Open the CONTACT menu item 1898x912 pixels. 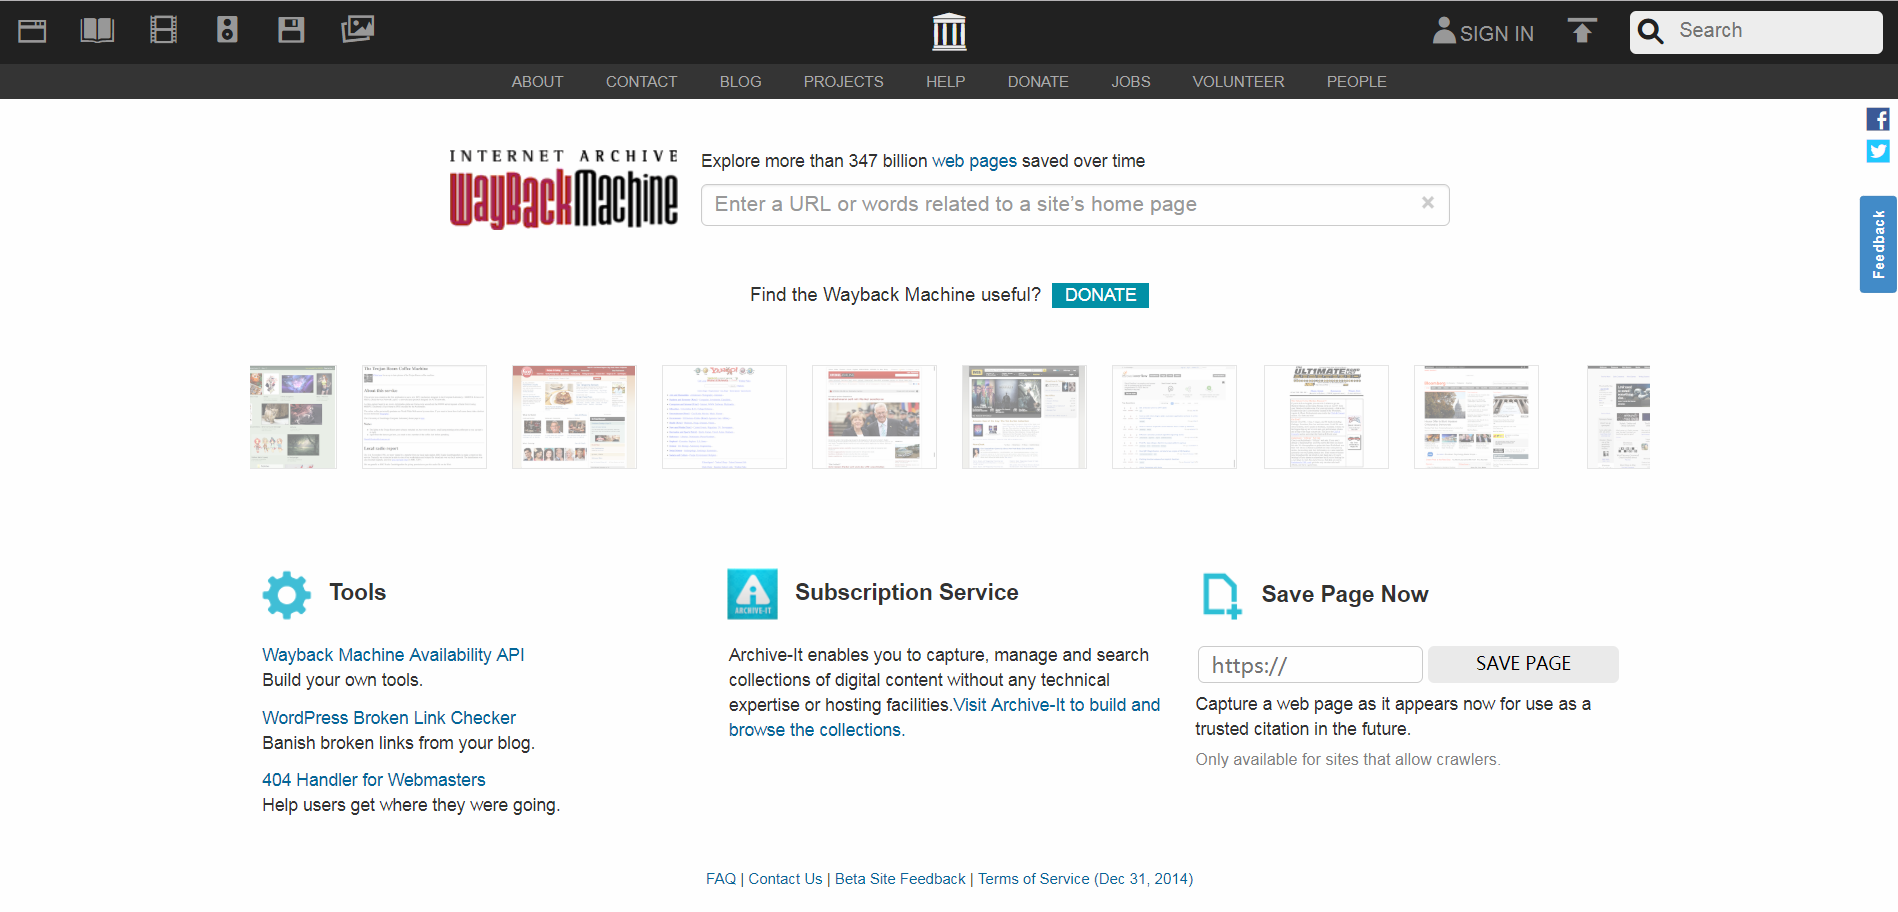[x=641, y=82]
